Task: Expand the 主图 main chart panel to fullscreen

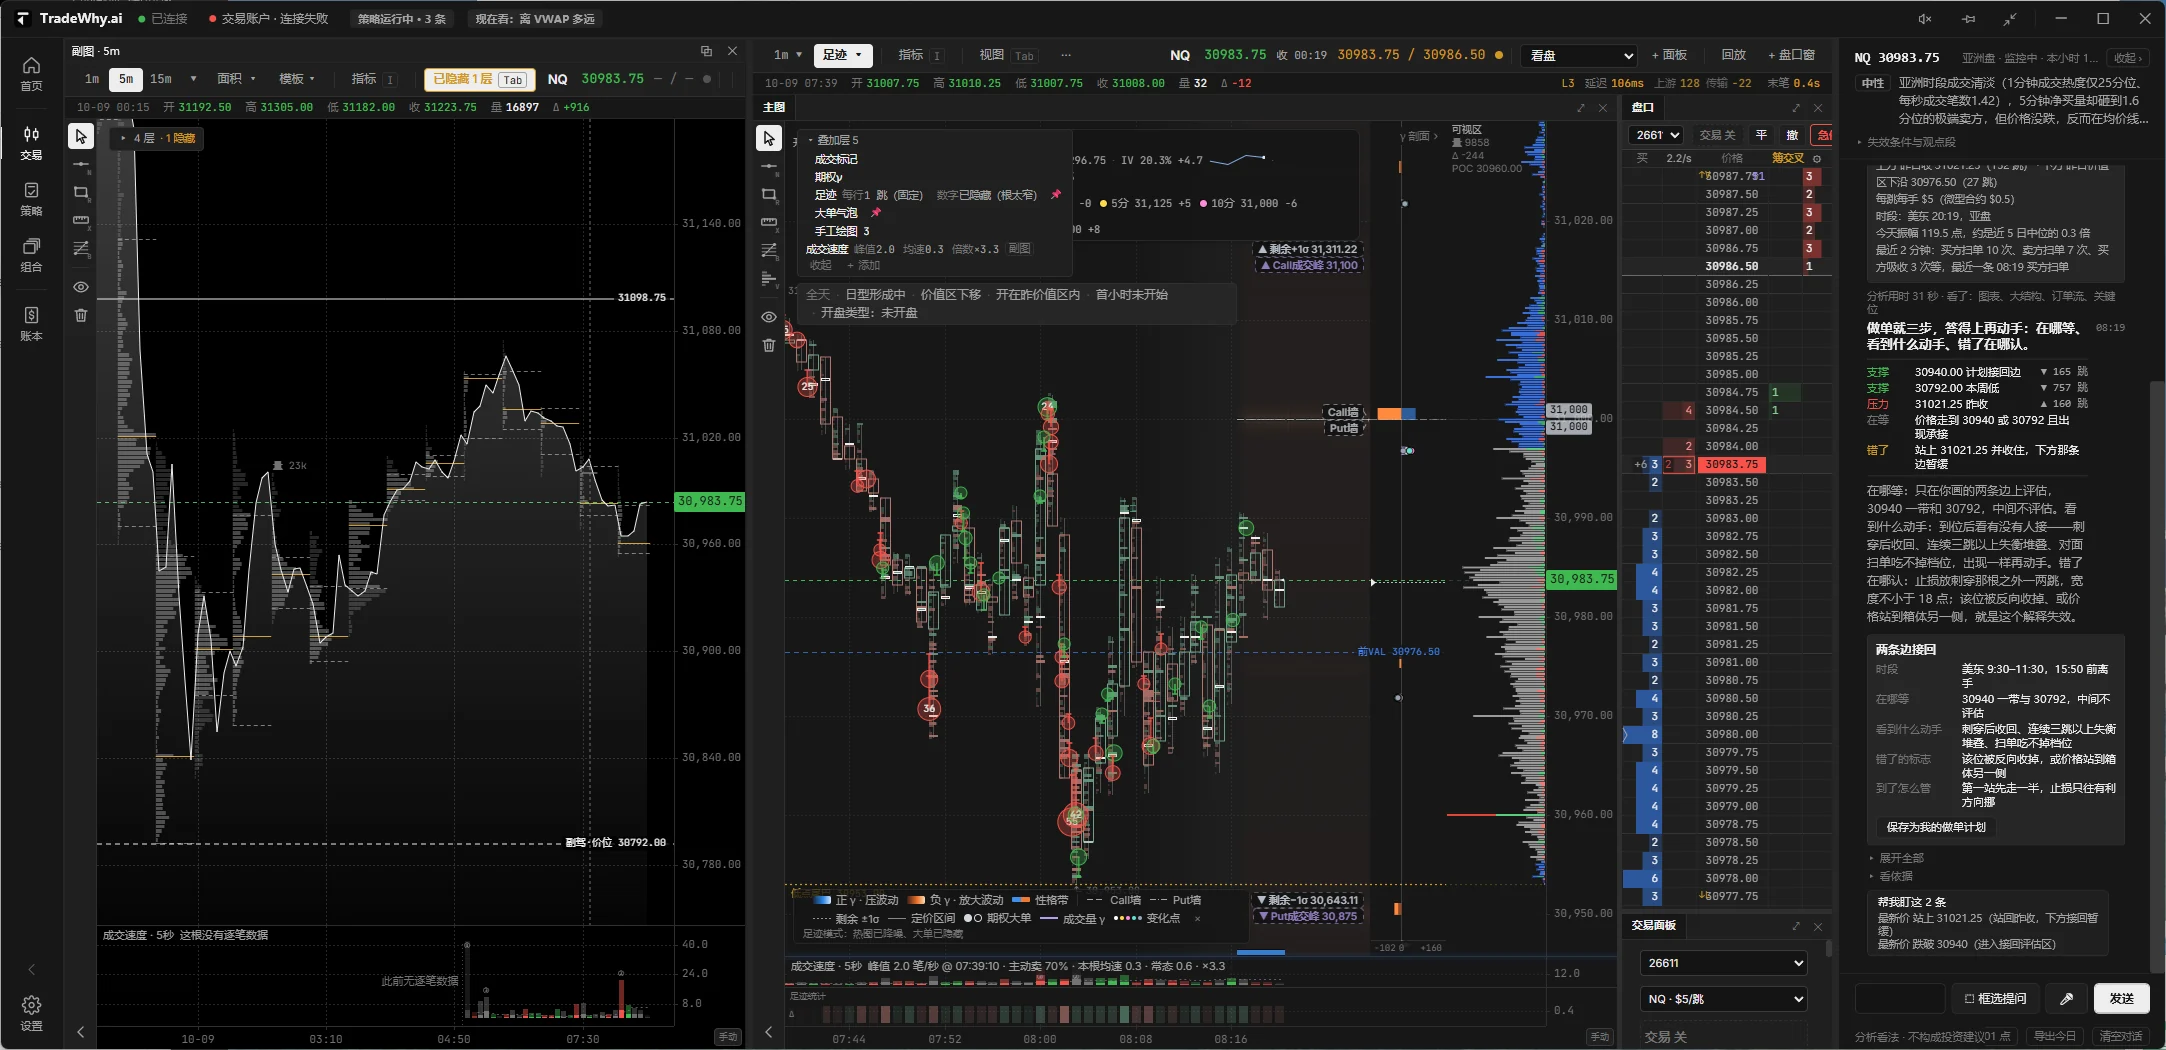Action: tap(1580, 107)
